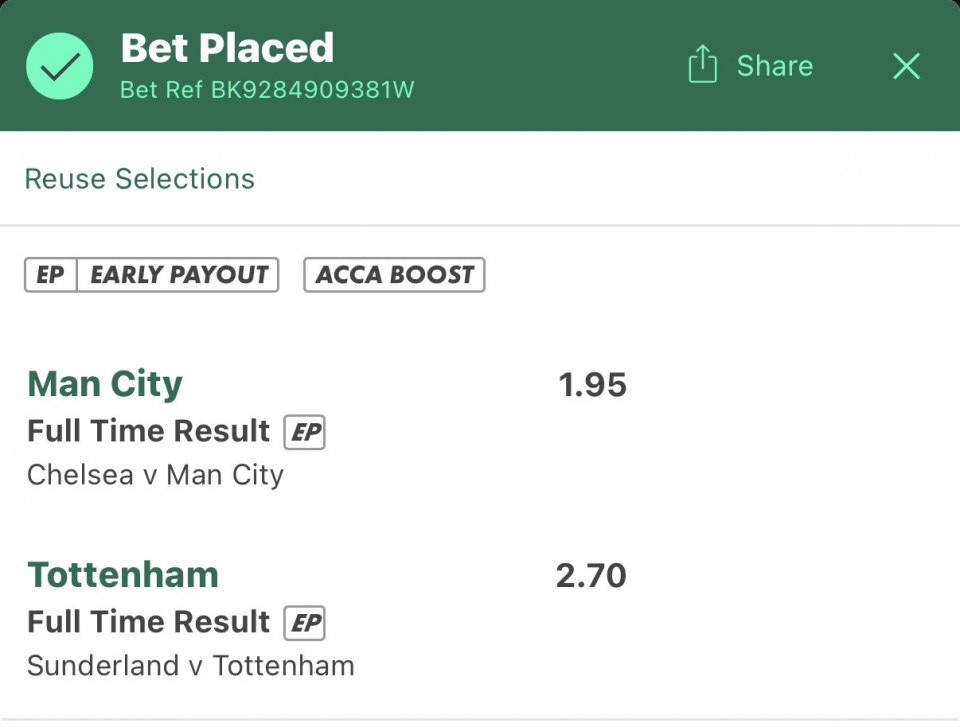Tap the share arrow icon

coord(703,65)
